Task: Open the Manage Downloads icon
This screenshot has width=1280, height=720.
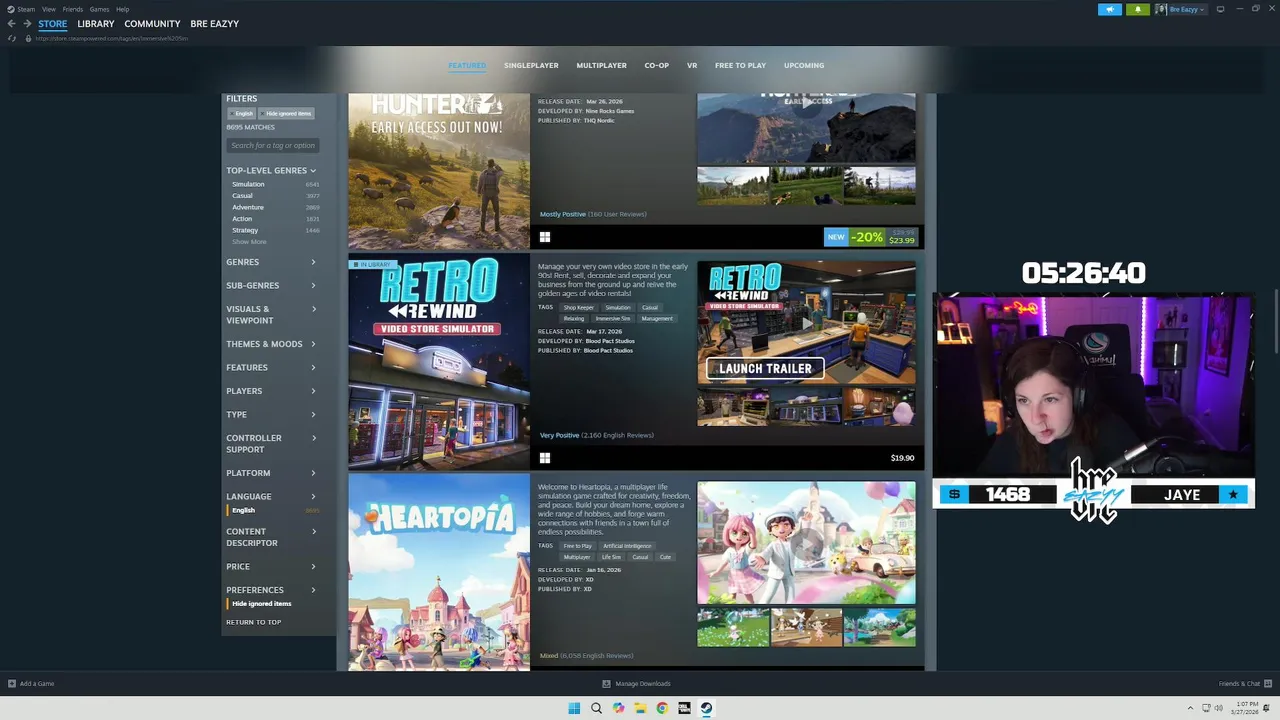Action: tap(606, 684)
